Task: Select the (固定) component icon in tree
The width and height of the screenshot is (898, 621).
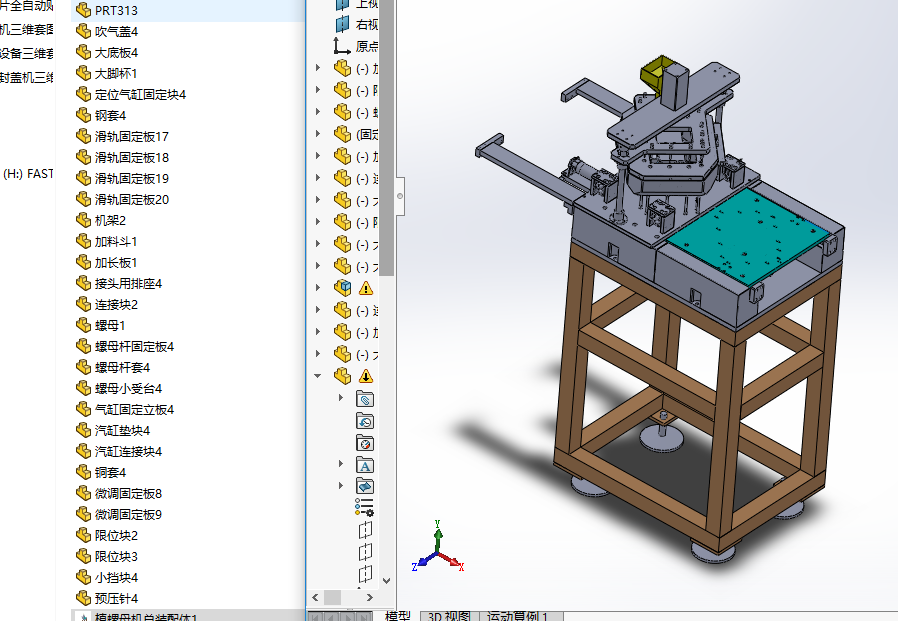Action: pos(342,134)
